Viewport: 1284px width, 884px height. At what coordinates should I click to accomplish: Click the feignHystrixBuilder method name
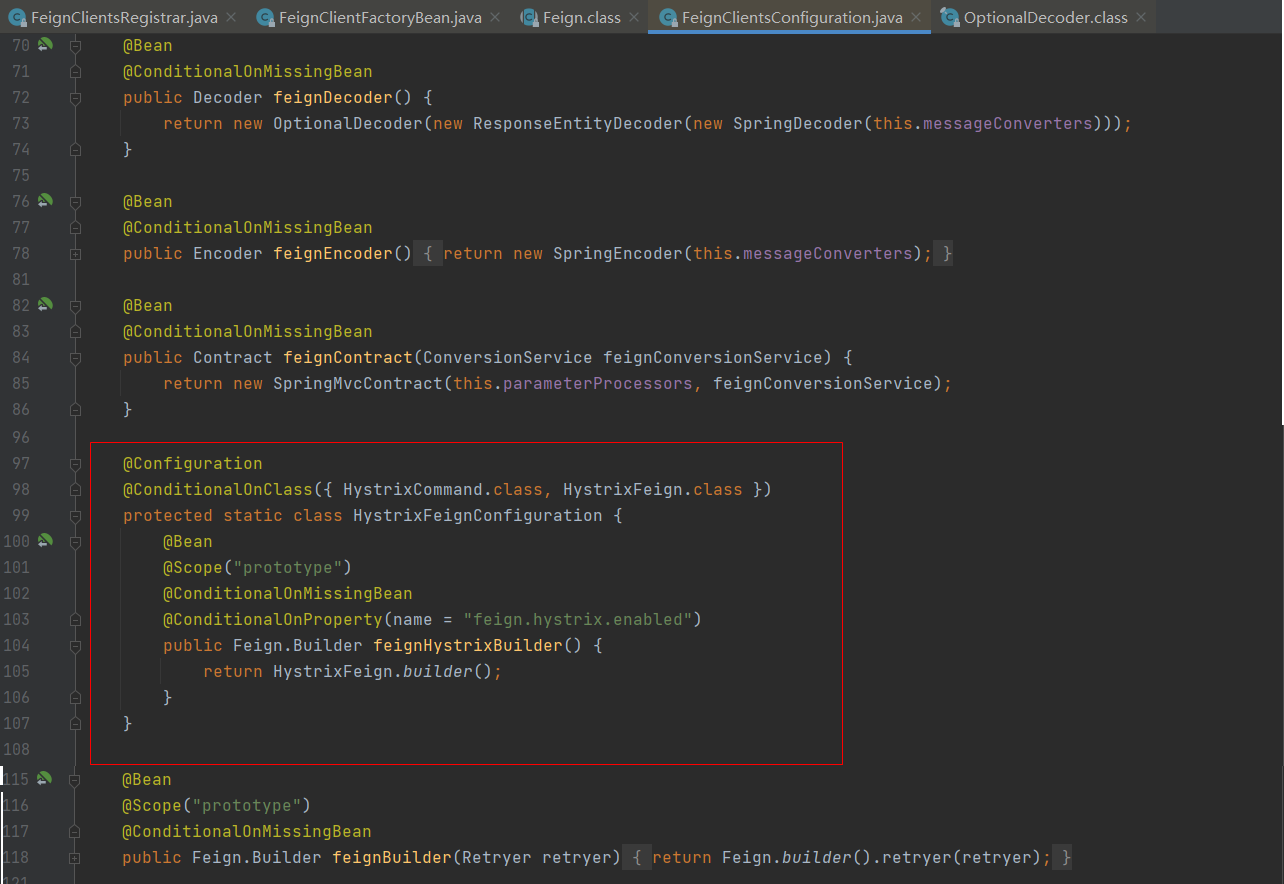468,646
